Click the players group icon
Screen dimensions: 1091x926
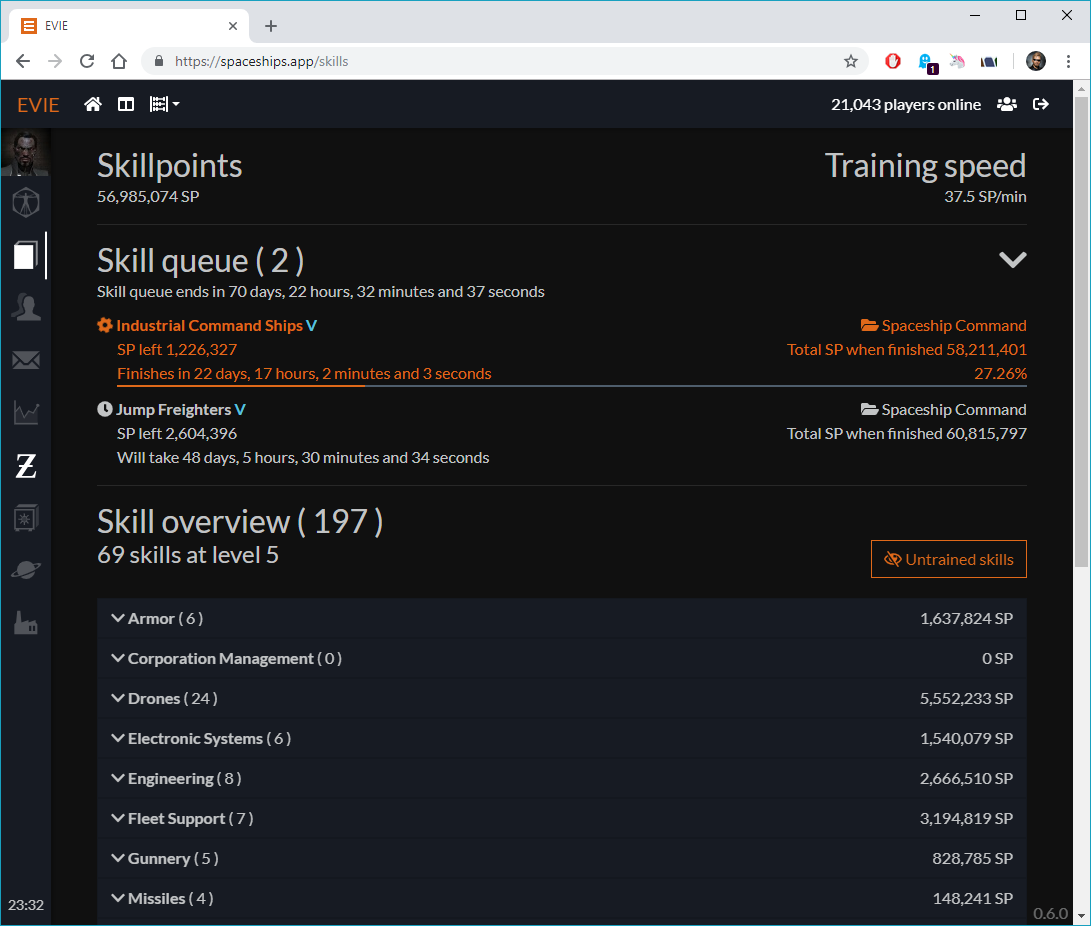pyautogui.click(x=1007, y=104)
